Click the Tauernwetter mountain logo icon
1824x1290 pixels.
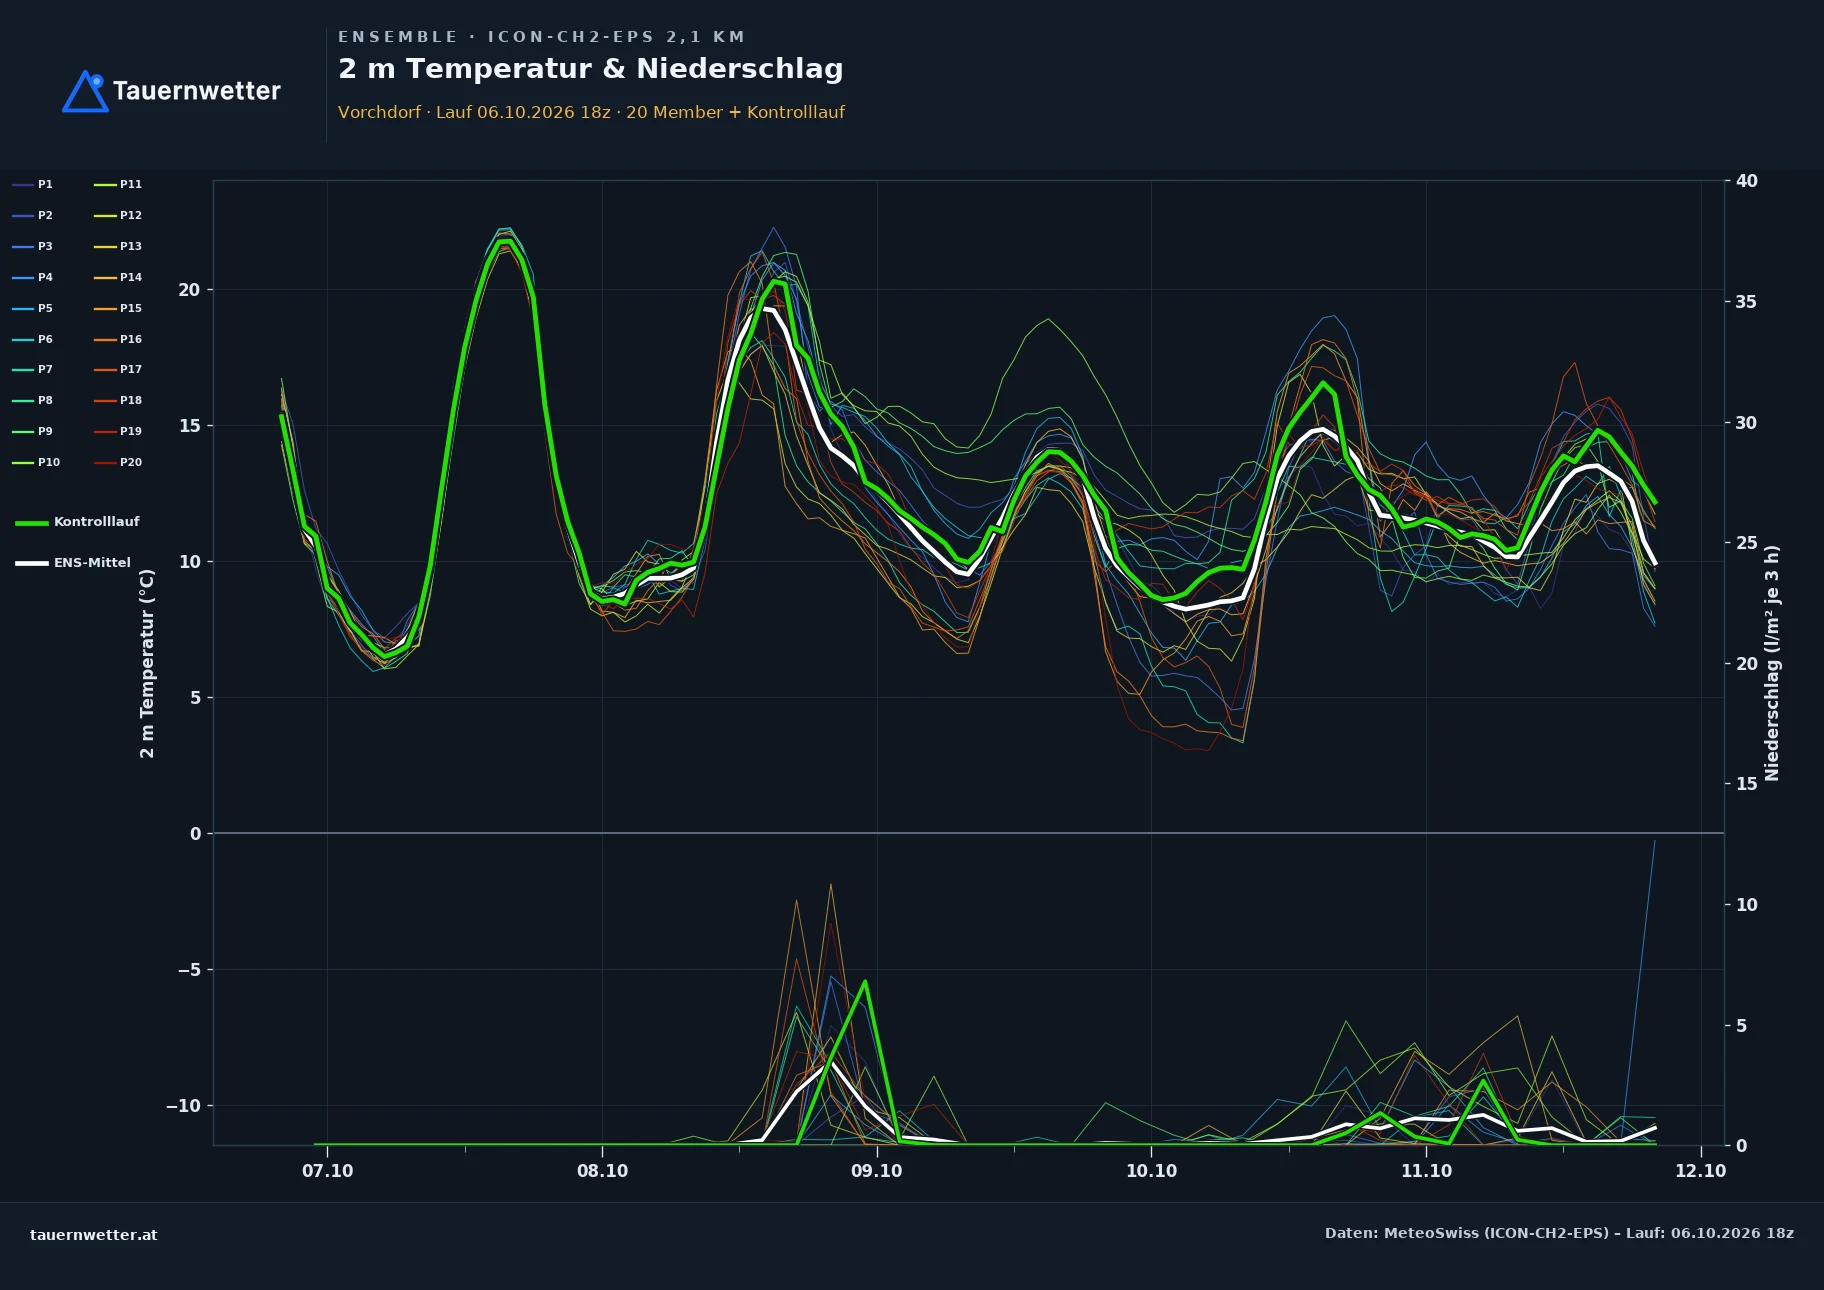(85, 91)
